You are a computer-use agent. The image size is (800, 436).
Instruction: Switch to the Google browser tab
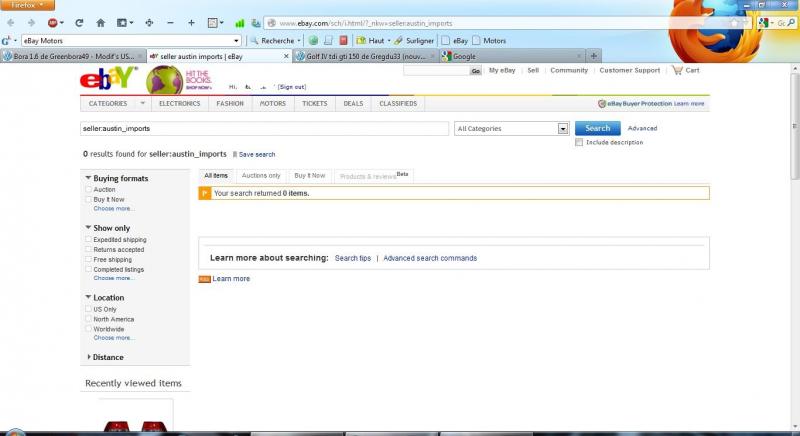[x=512, y=56]
